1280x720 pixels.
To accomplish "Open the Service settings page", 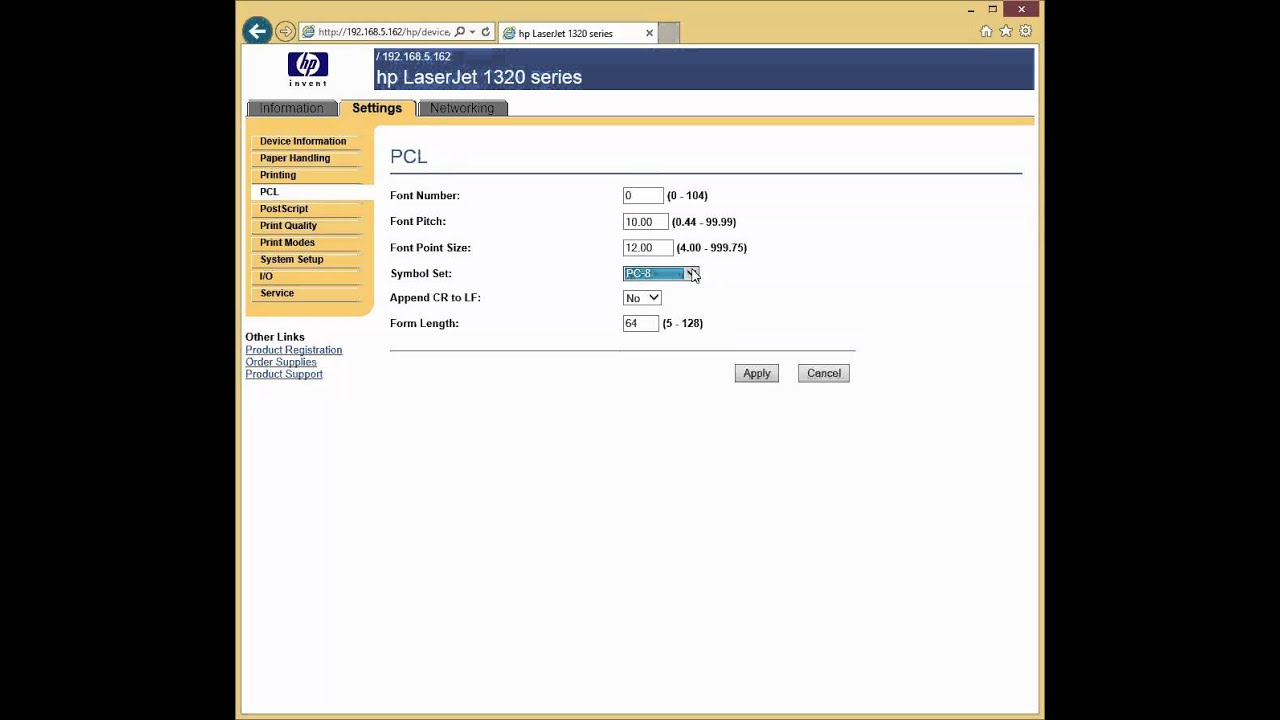I will coord(277,294).
